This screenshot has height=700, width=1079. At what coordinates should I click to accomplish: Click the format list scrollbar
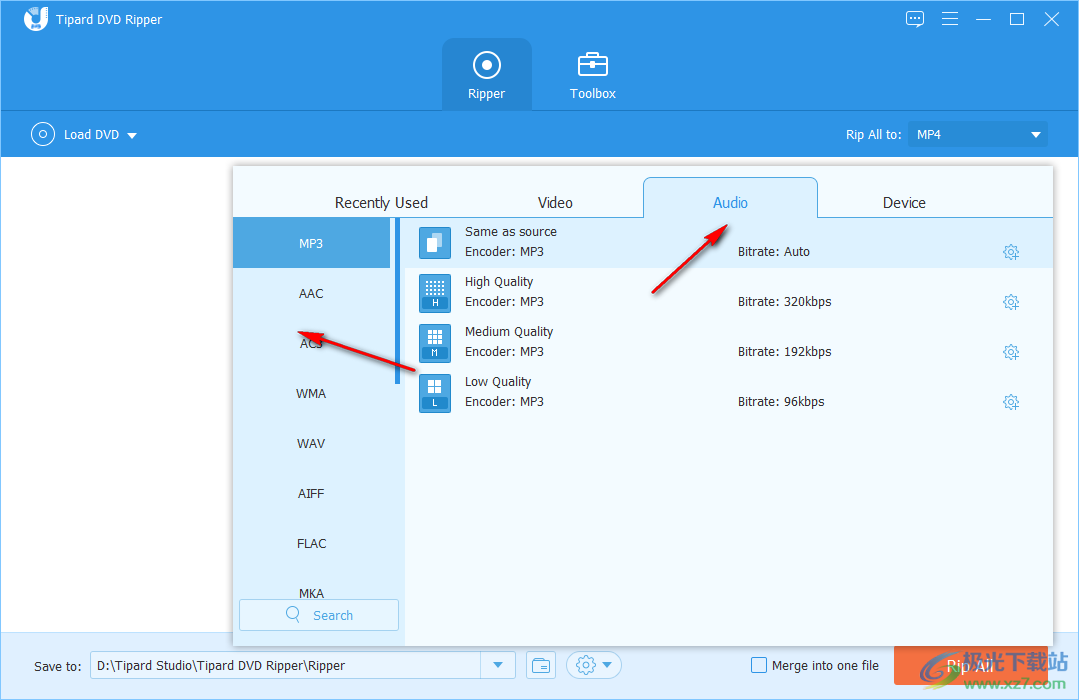coord(398,300)
